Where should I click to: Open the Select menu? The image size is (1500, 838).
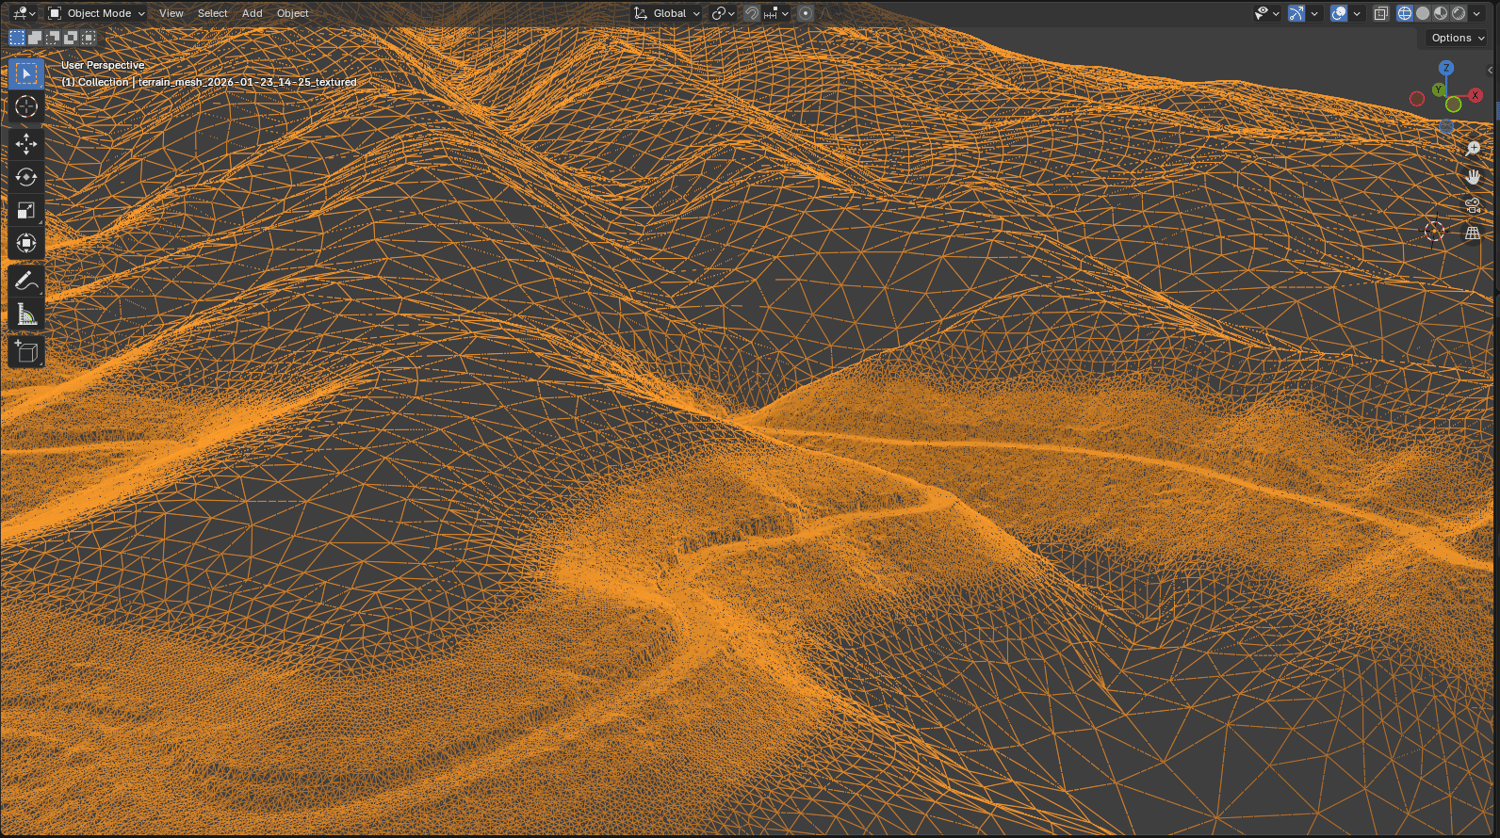click(x=212, y=13)
